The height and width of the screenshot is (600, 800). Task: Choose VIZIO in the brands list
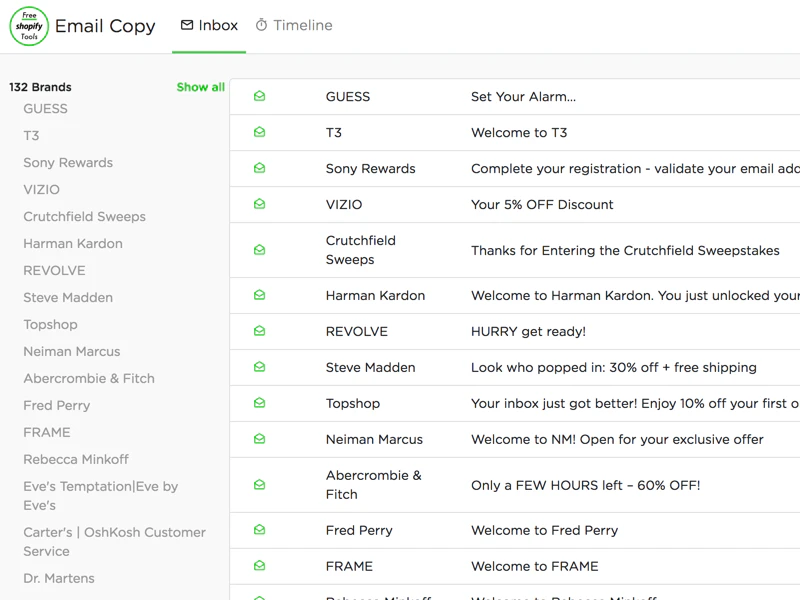[41, 190]
